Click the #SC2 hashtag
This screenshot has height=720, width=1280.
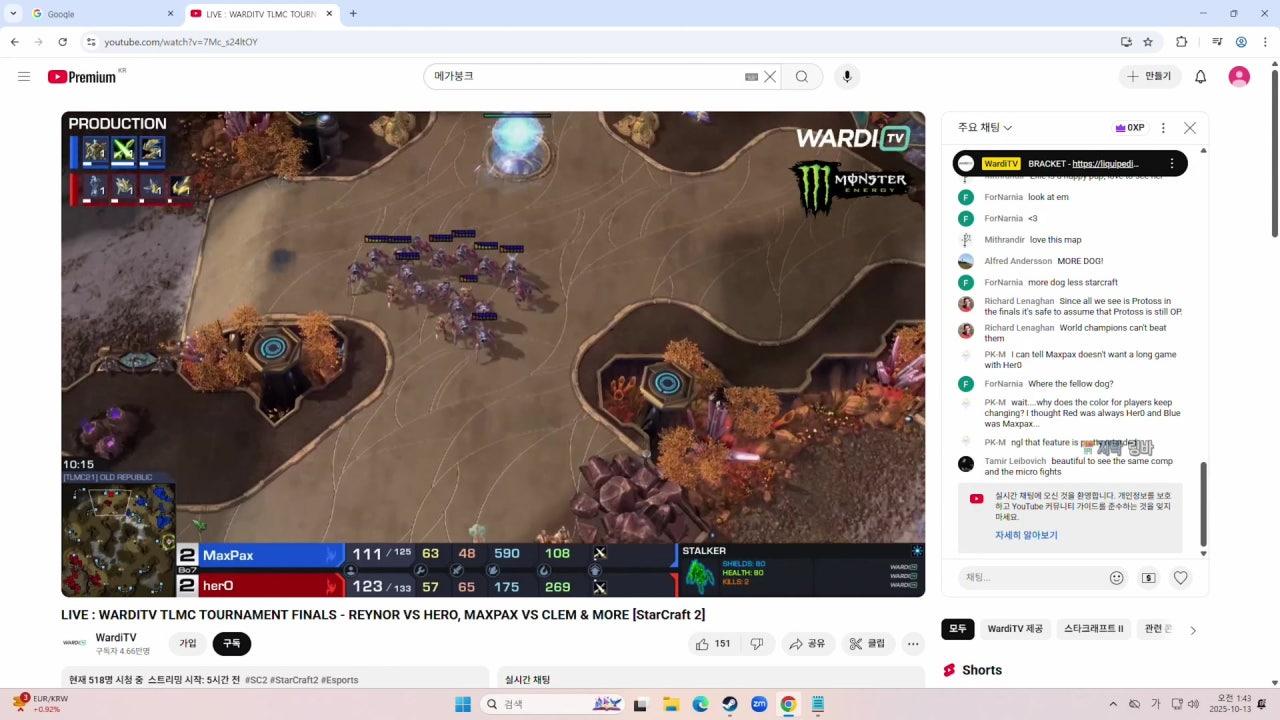[x=256, y=680]
